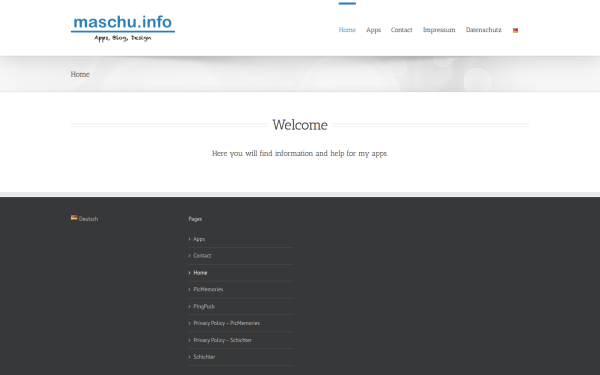Click the German flag beside Deutsch
The image size is (600, 375).
tap(74, 218)
